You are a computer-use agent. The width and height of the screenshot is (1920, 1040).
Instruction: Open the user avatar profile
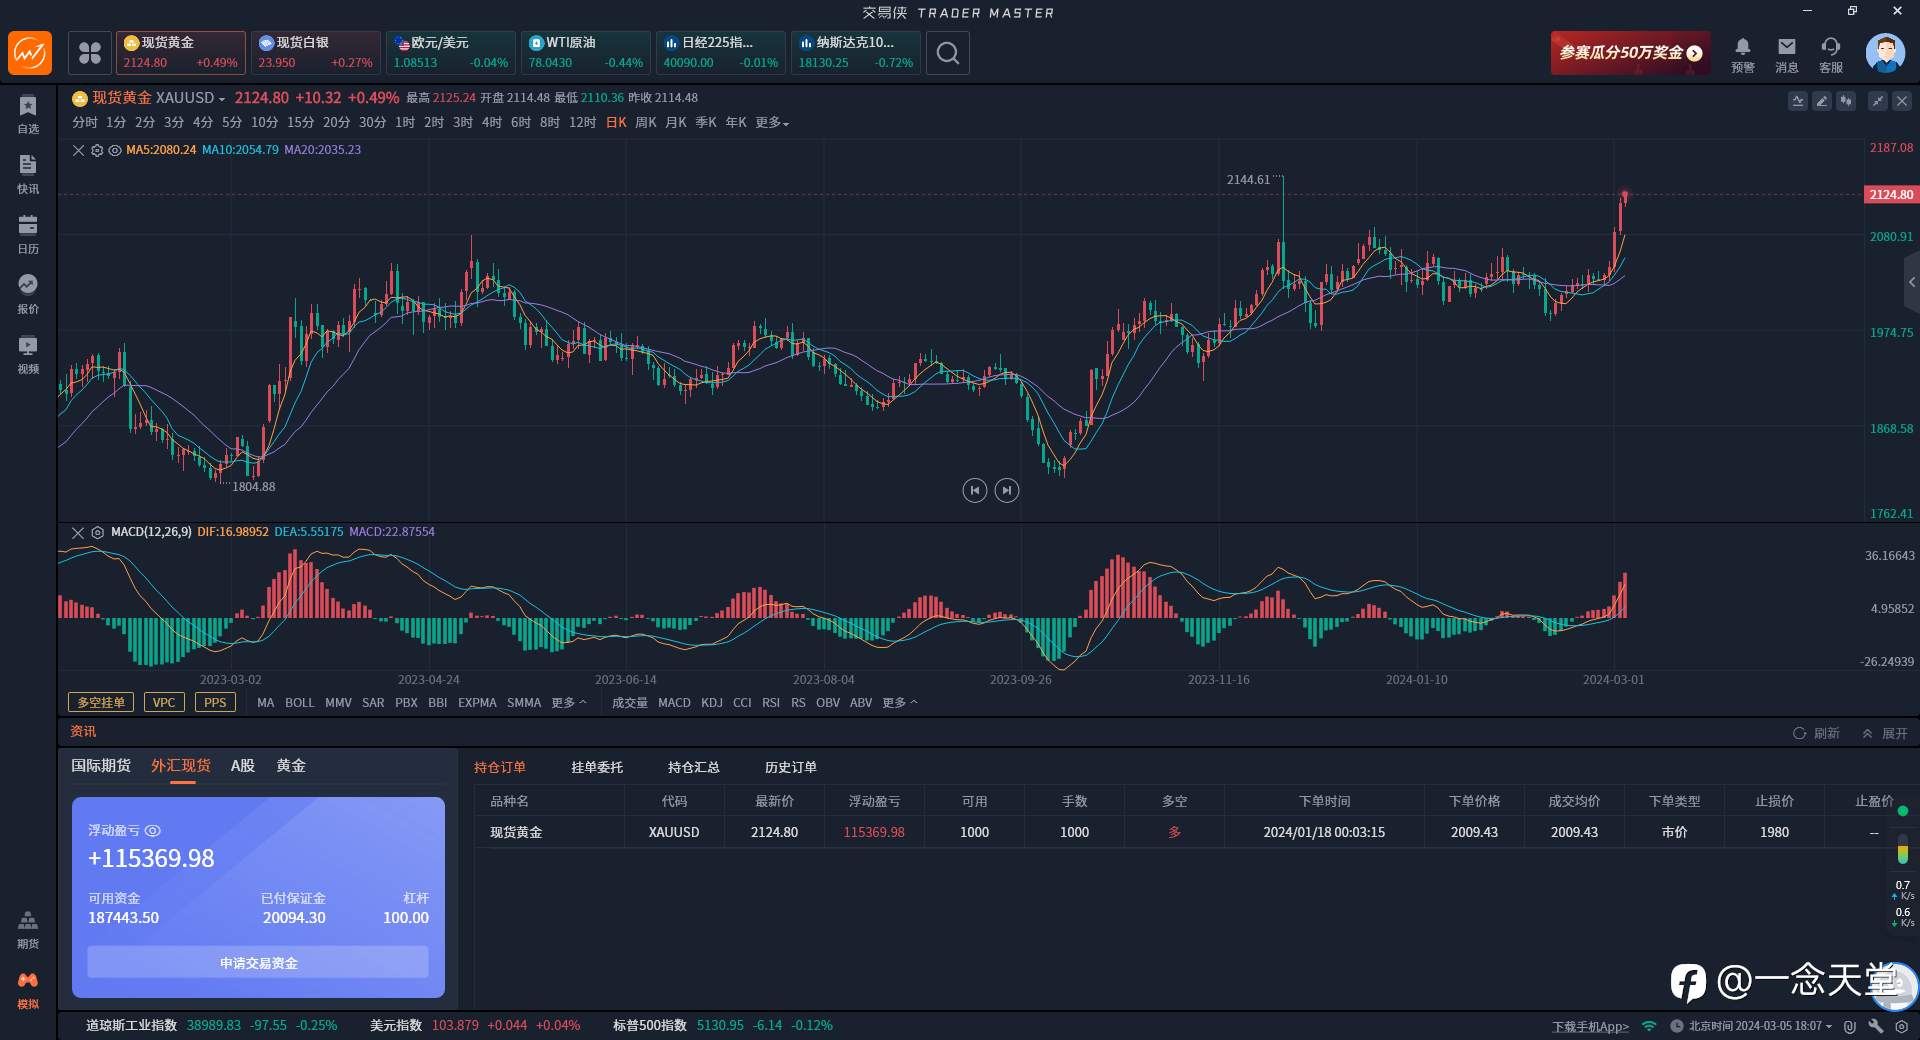pyautogui.click(x=1885, y=53)
